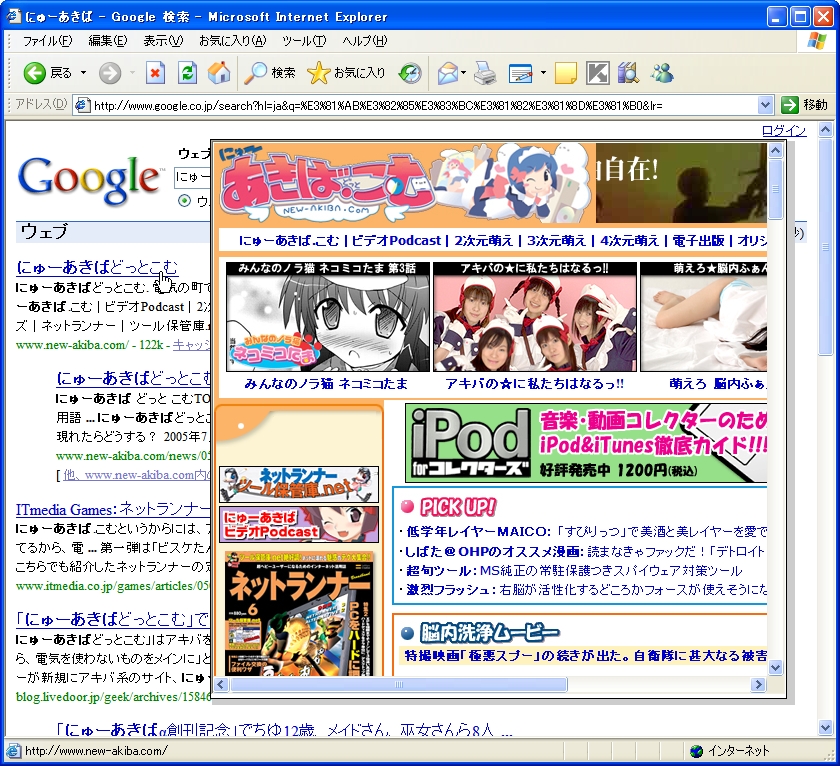Screen dimensions: 840x766
Task: Click ネットランナー ツール保管庫.net banner
Action: (299, 484)
